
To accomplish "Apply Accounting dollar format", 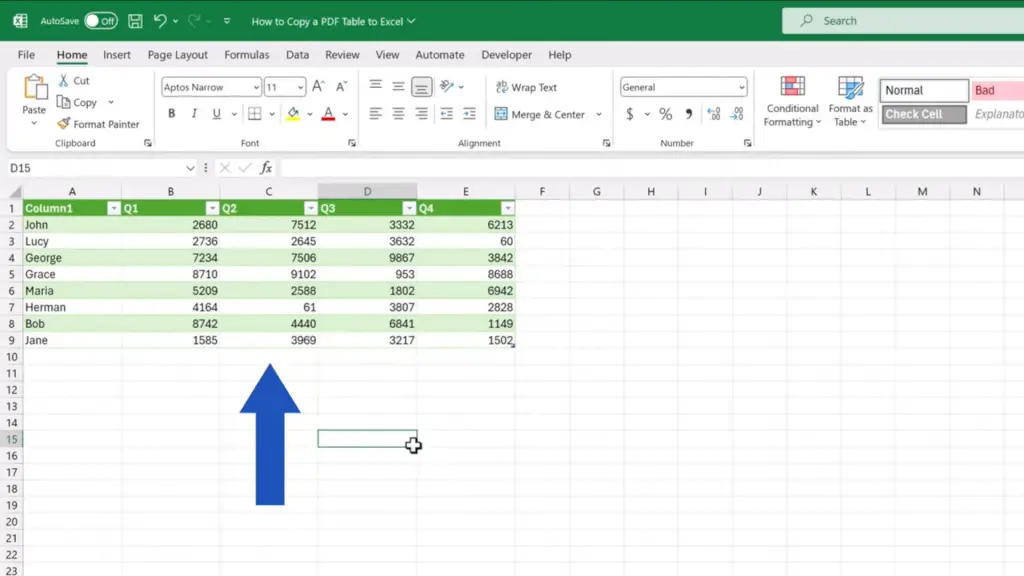I will tap(630, 114).
